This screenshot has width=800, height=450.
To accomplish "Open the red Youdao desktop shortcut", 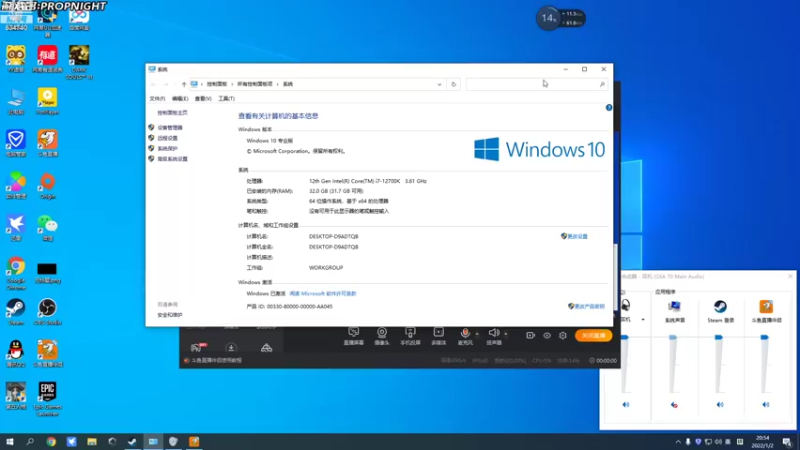I will pos(47,59).
